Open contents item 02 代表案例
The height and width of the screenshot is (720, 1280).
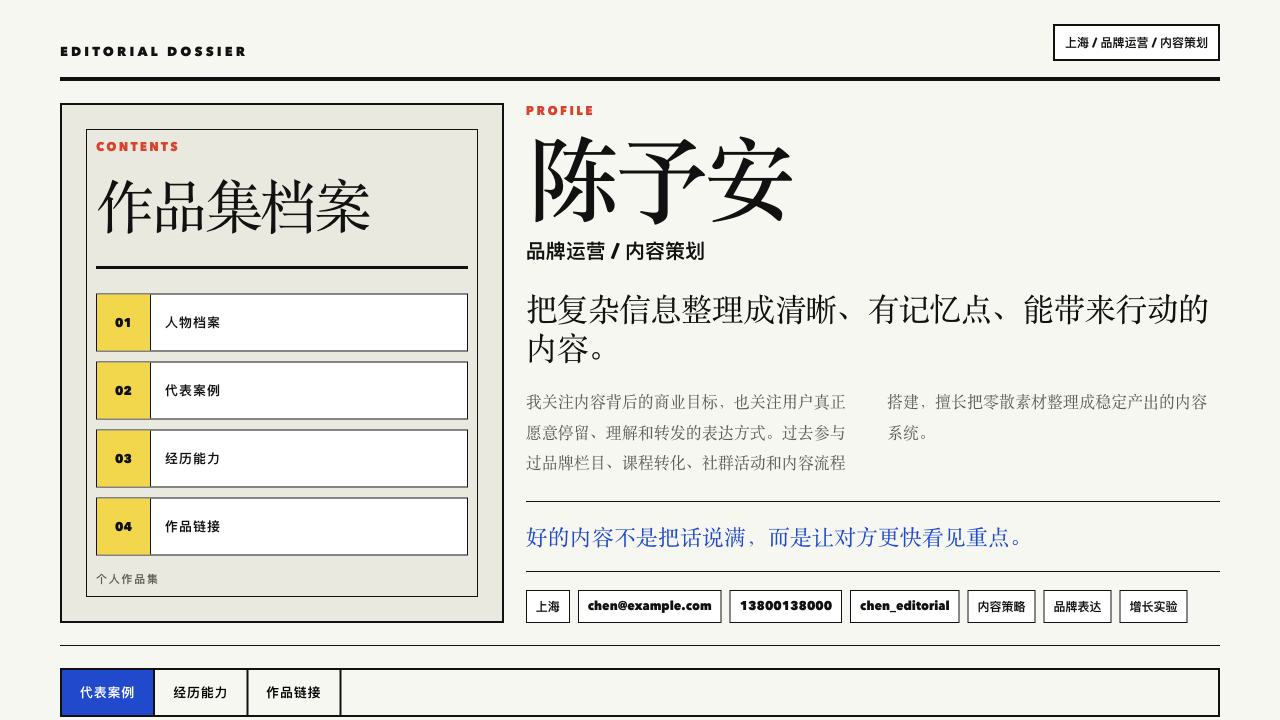(282, 390)
